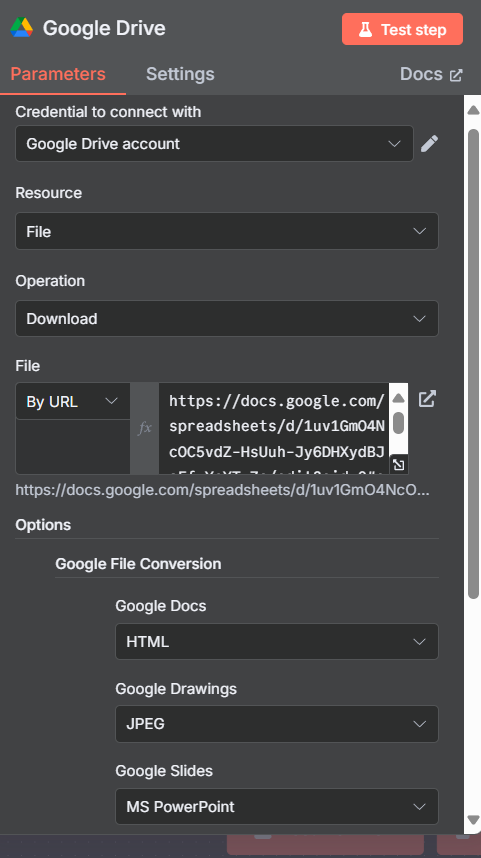
Task: Open Google Slides MS PowerPoint dropdown
Action: coord(277,807)
